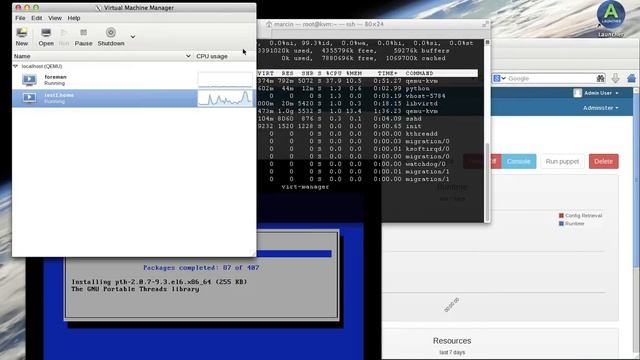This screenshot has height=360, width=640.
Task: Open the Edit menu in Virtual Machine Manager
Action: pyautogui.click(x=37, y=18)
